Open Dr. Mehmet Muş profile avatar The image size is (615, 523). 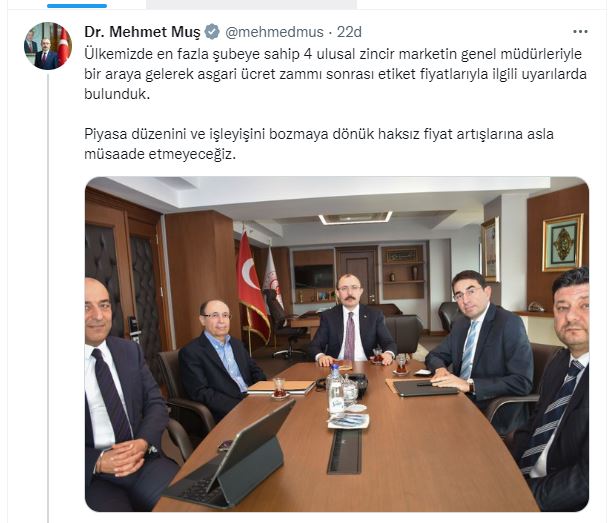click(x=48, y=46)
